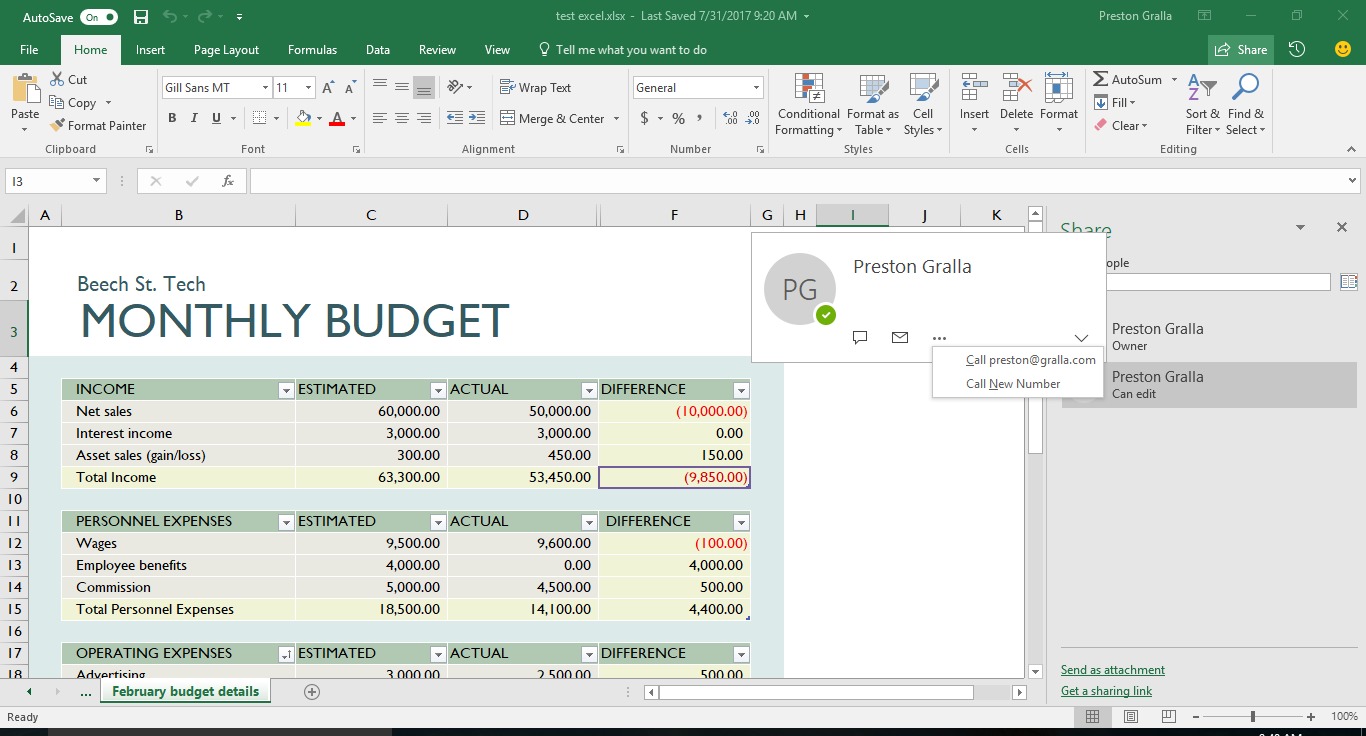
Task: Switch to Page Break Preview in status bar
Action: coord(1167,717)
